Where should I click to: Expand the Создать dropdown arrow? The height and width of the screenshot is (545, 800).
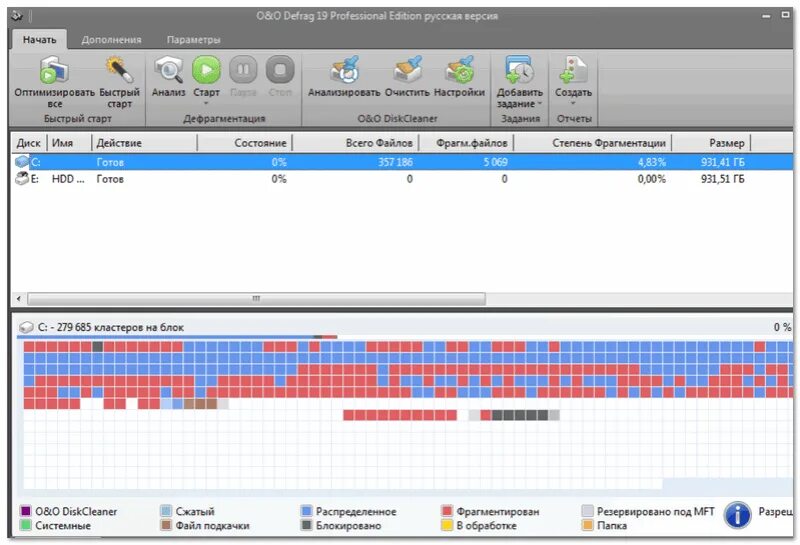573,104
